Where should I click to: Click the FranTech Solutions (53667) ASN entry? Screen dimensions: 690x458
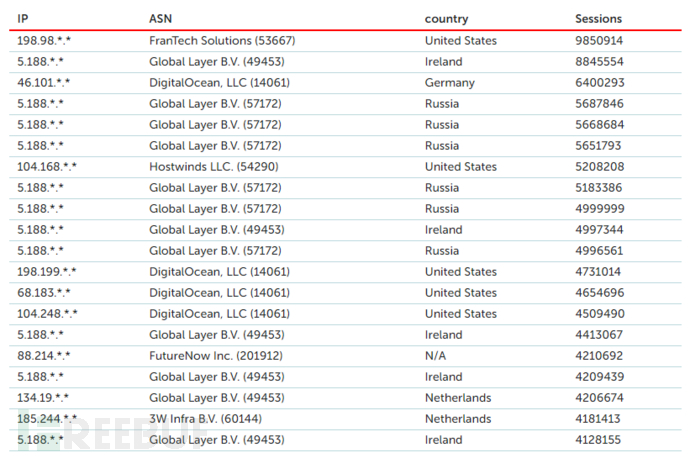222,41
